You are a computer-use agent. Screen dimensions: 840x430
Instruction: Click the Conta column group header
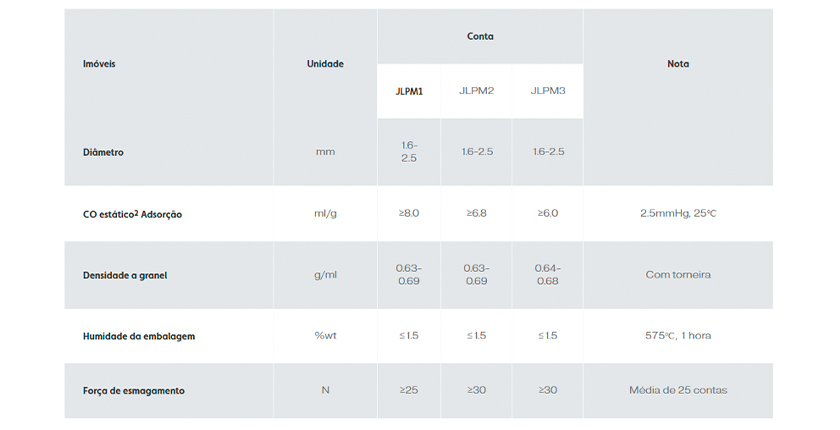[x=480, y=37]
